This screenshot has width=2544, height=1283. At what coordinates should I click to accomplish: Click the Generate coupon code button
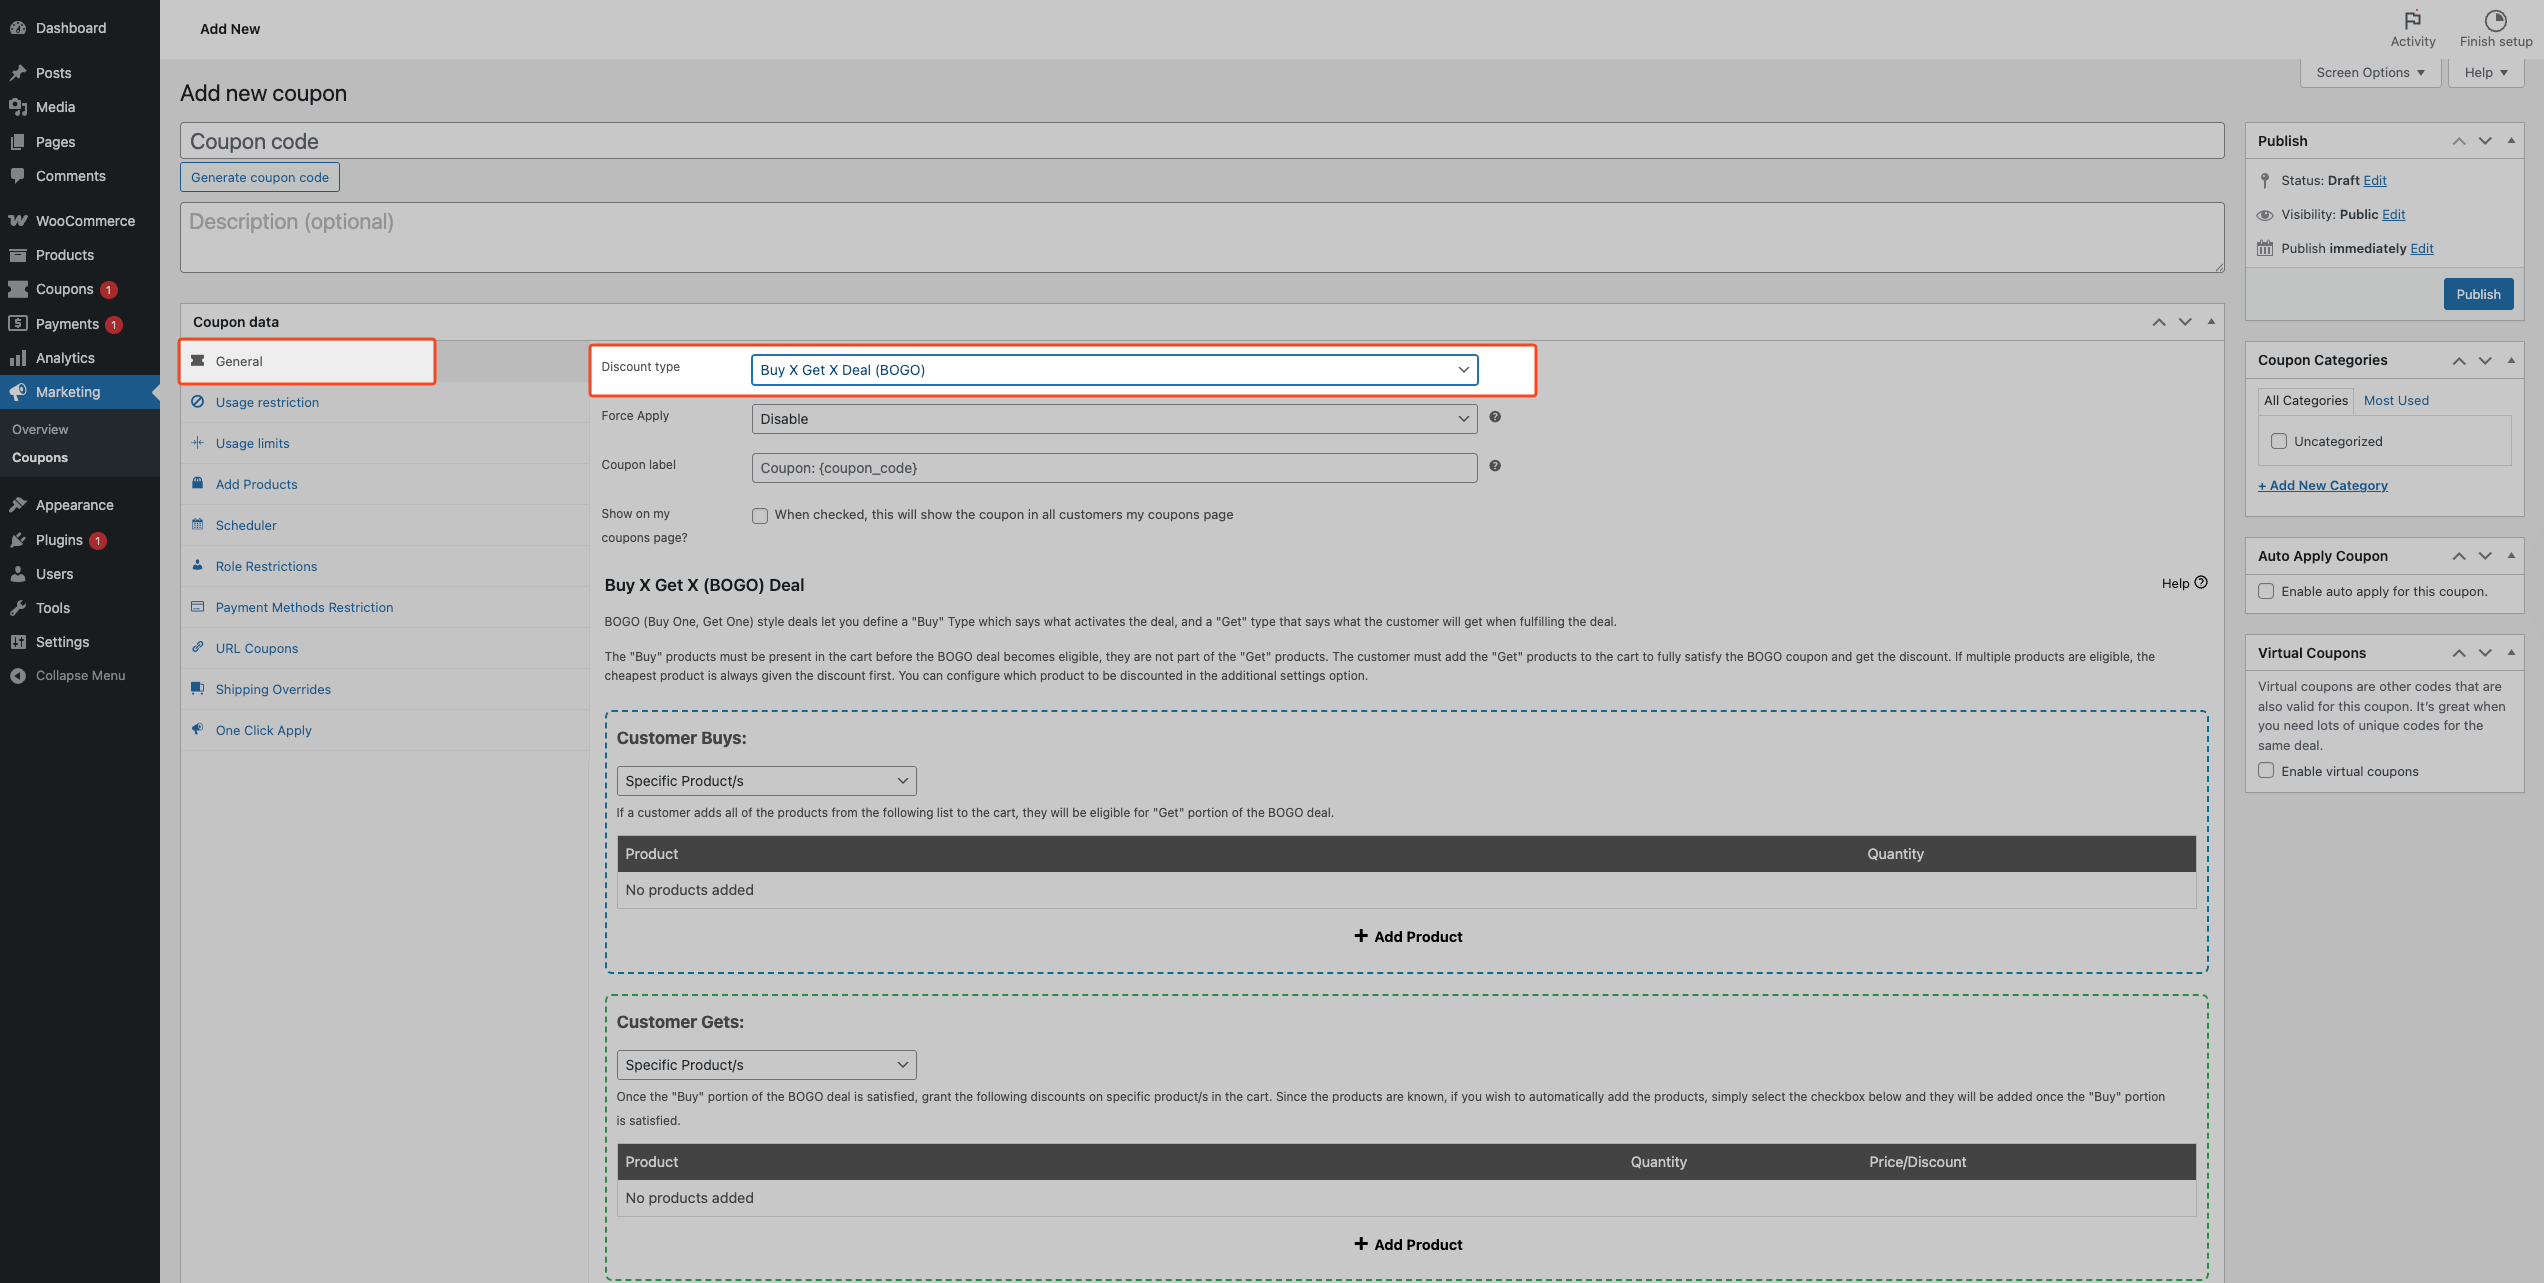(x=260, y=177)
